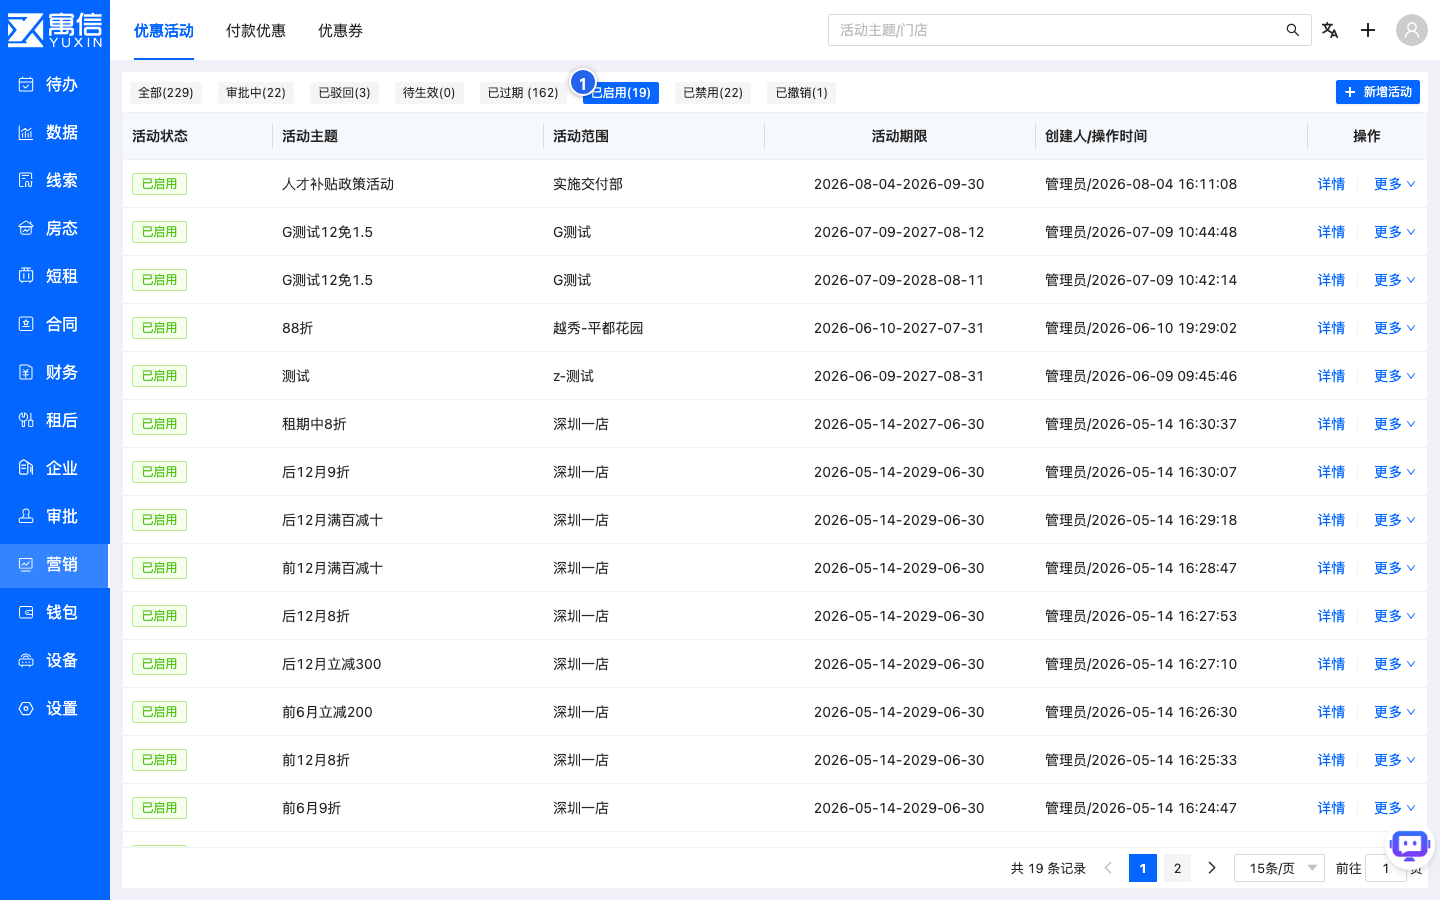Expand 更多 for 前12月满百减十 row
The height and width of the screenshot is (900, 1440).
coord(1395,568)
